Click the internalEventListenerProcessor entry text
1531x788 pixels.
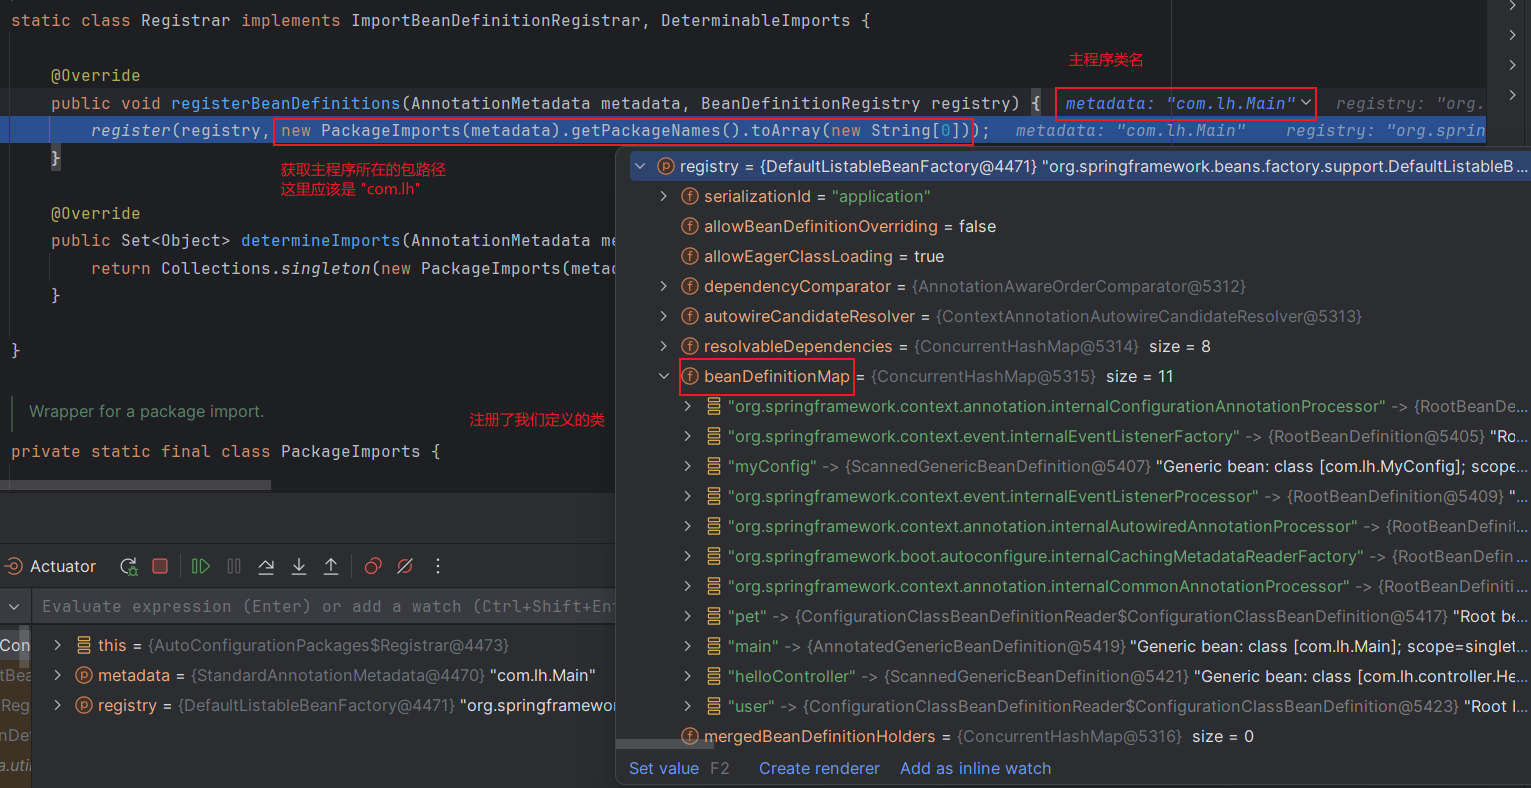992,496
